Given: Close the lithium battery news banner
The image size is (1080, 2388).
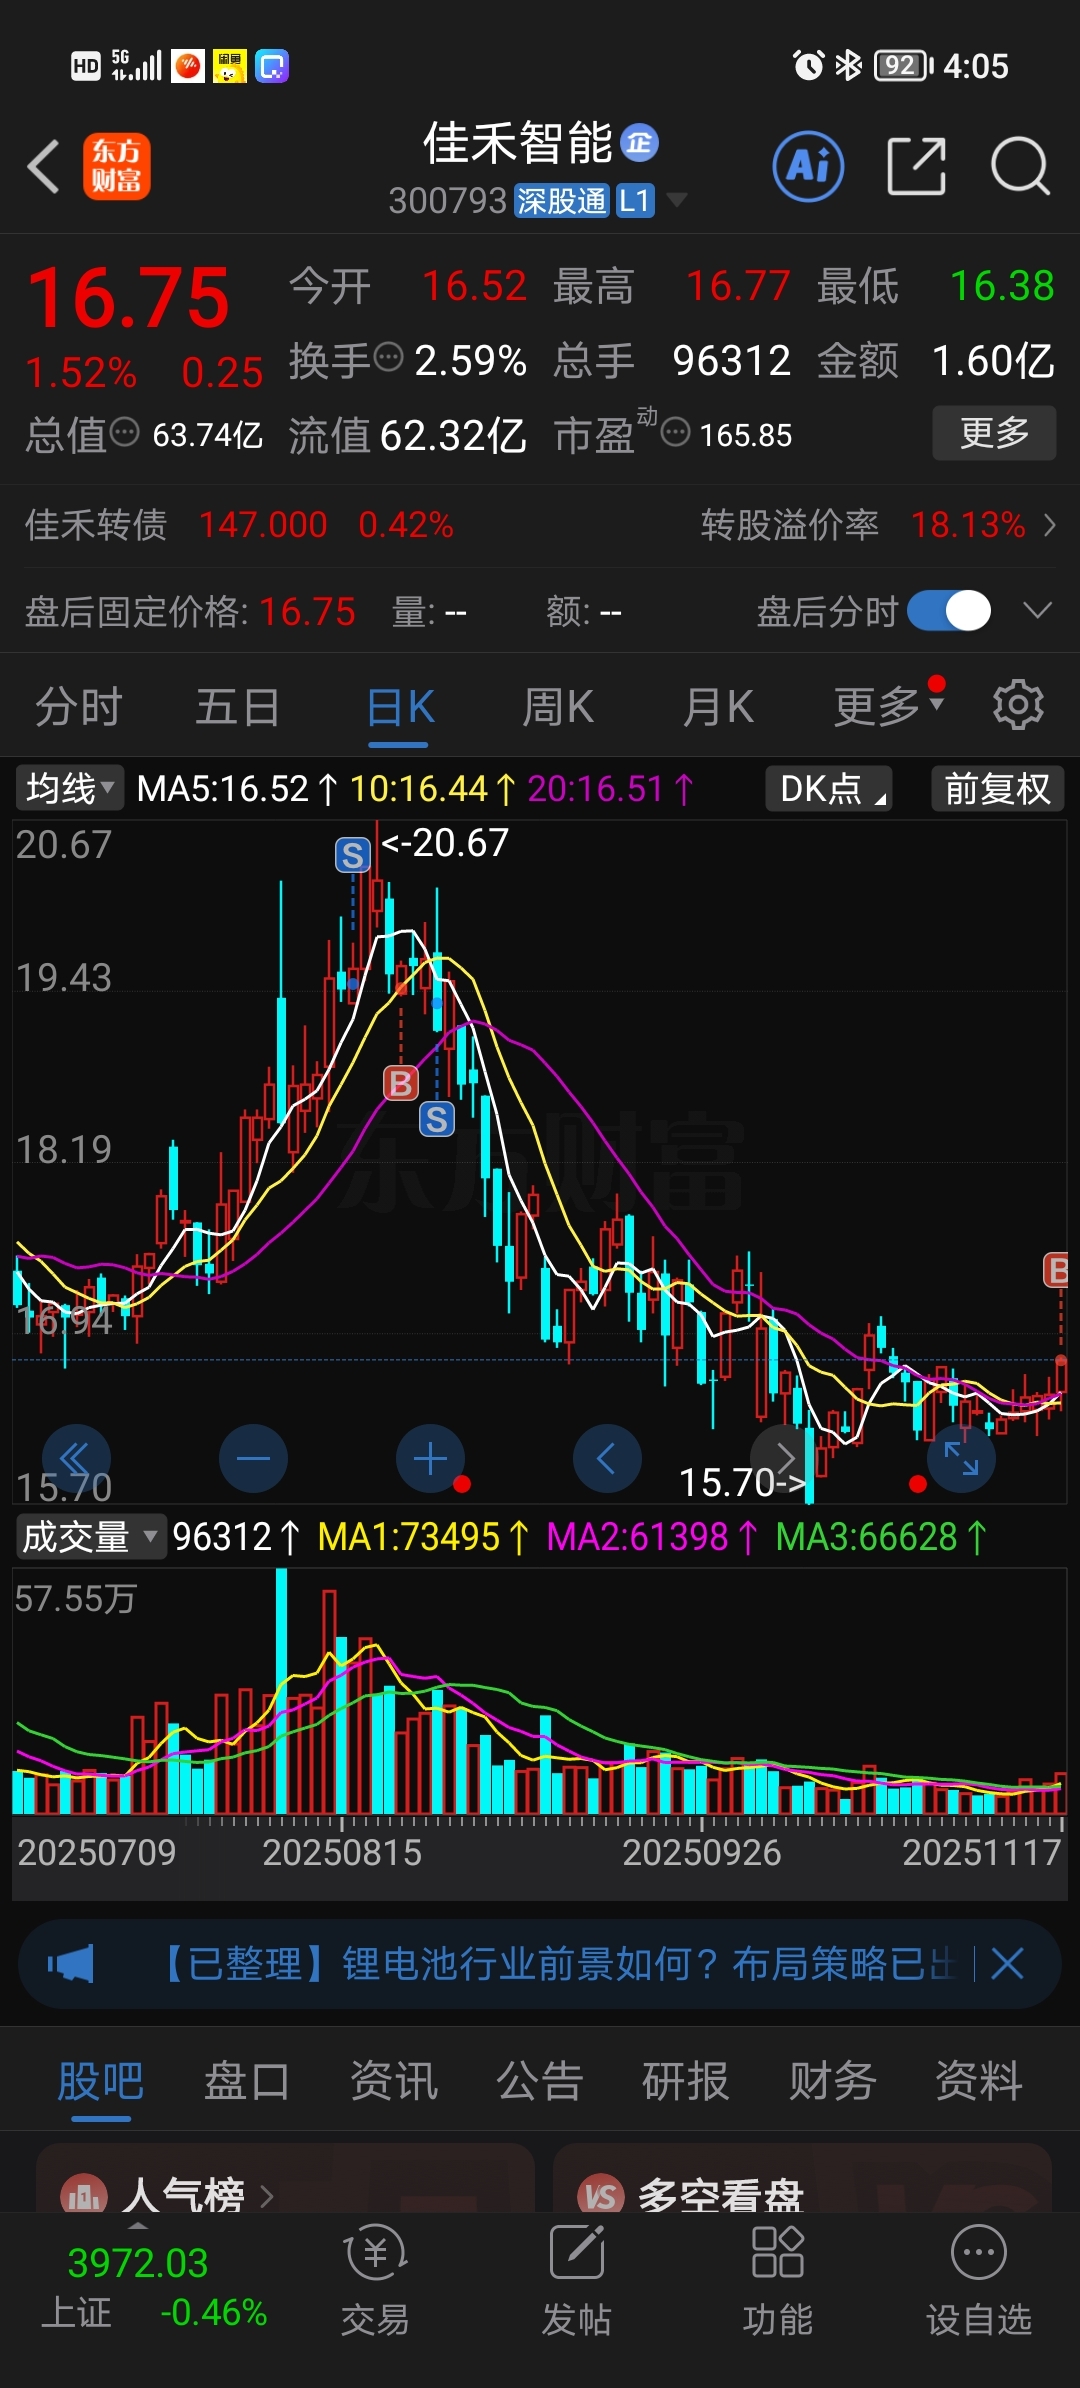Looking at the screenshot, I should click(1007, 1964).
